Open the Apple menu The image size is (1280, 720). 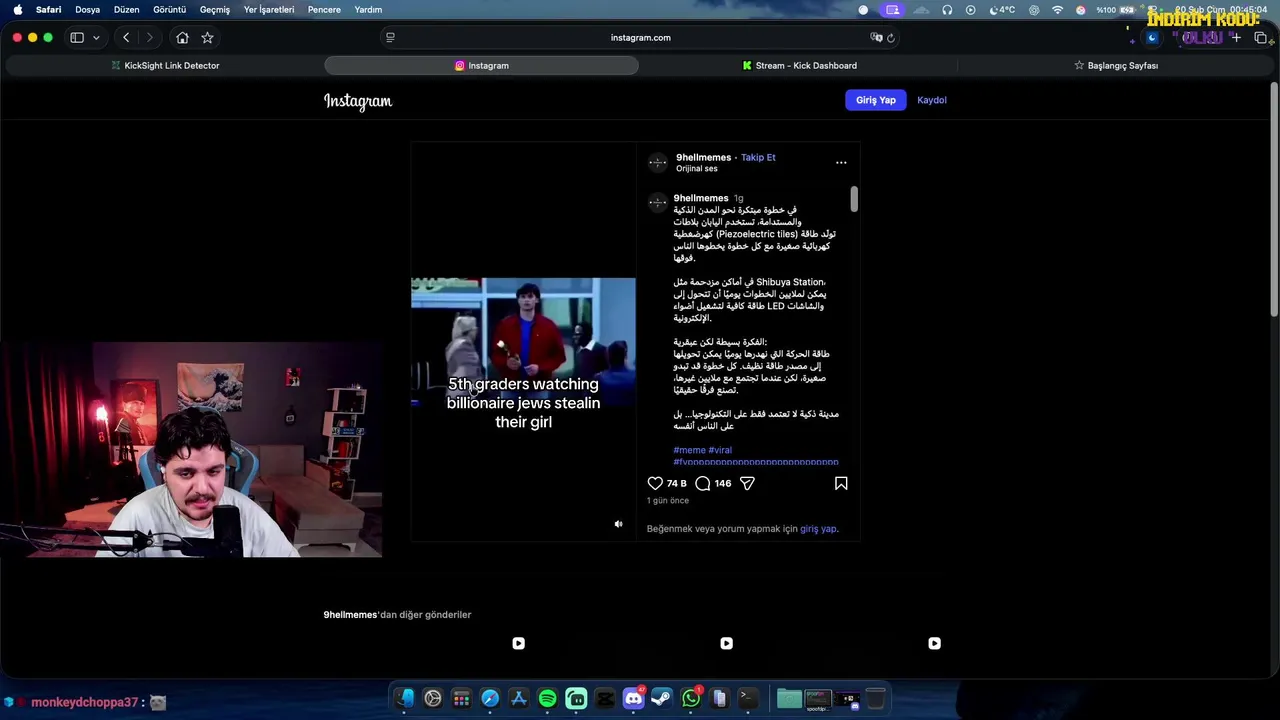(17, 10)
